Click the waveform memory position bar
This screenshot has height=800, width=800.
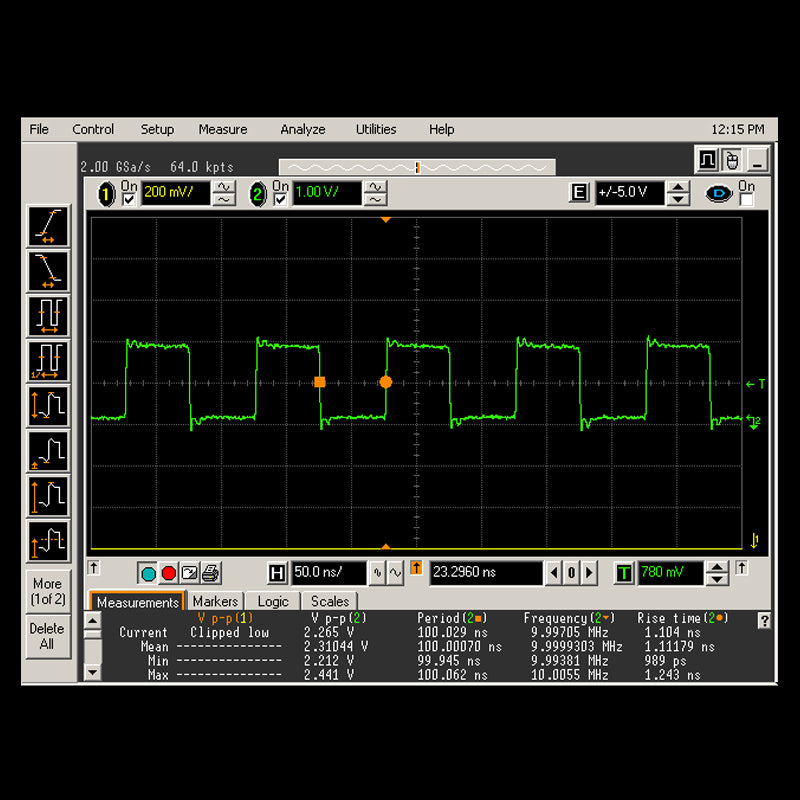click(416, 167)
